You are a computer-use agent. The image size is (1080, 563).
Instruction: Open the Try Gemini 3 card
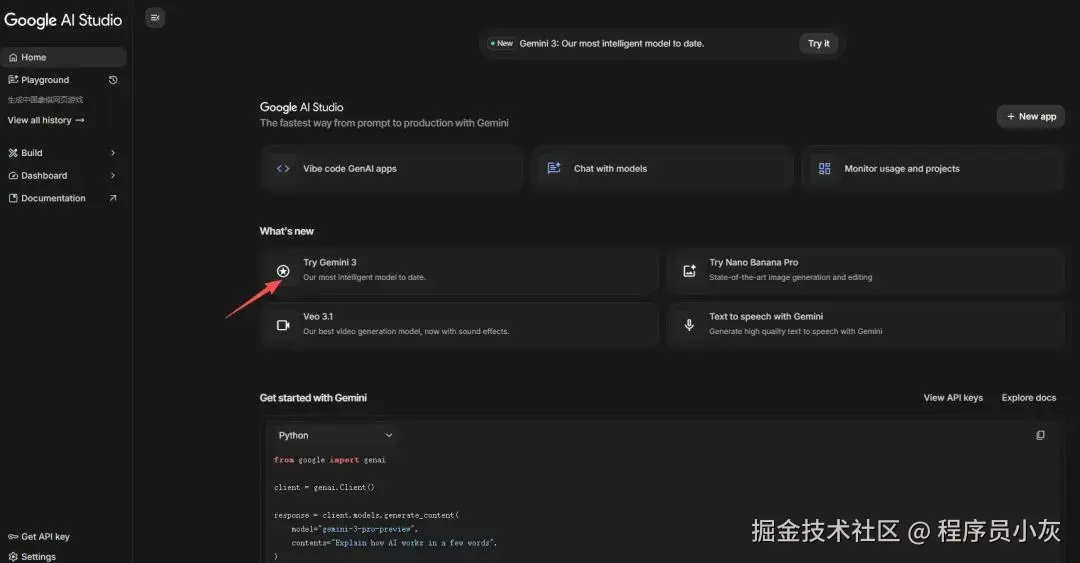click(459, 271)
